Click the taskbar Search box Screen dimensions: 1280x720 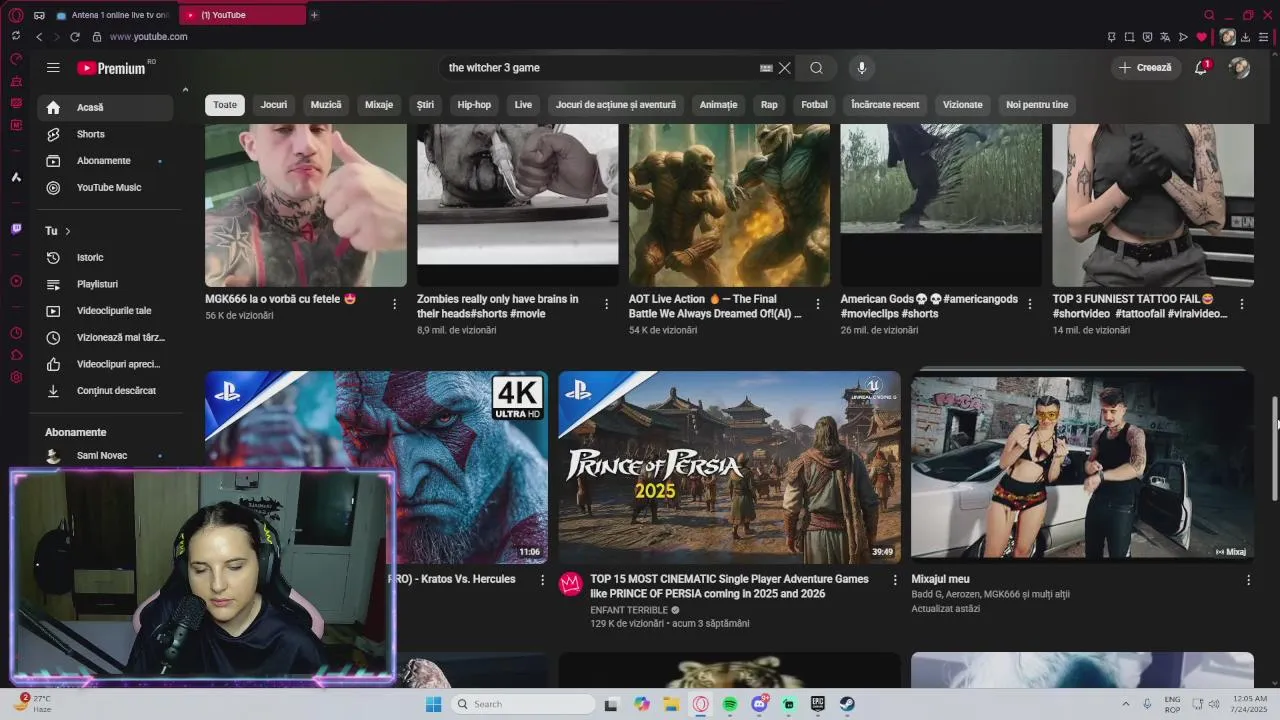click(522, 704)
